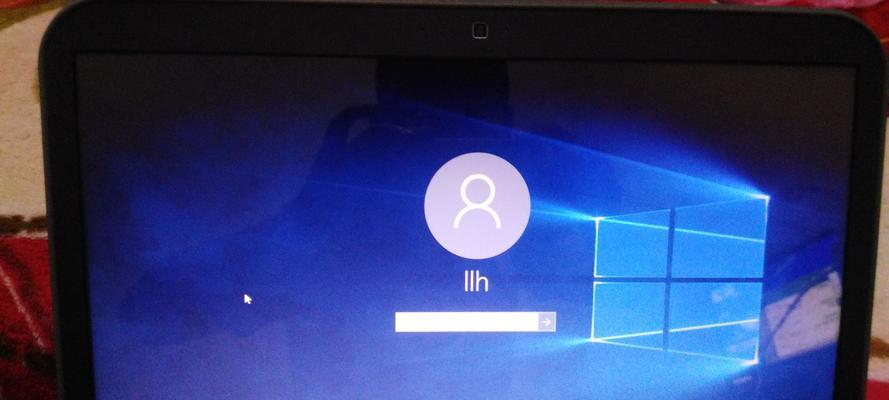
Task: Click the password input field
Action: tap(466, 322)
